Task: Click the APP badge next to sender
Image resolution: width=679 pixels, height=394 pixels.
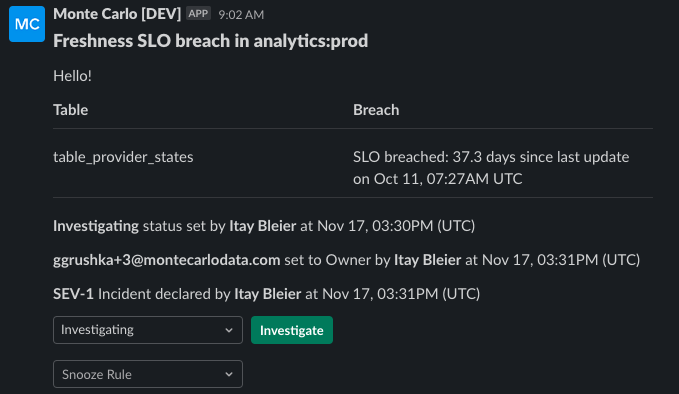Action: 198,13
